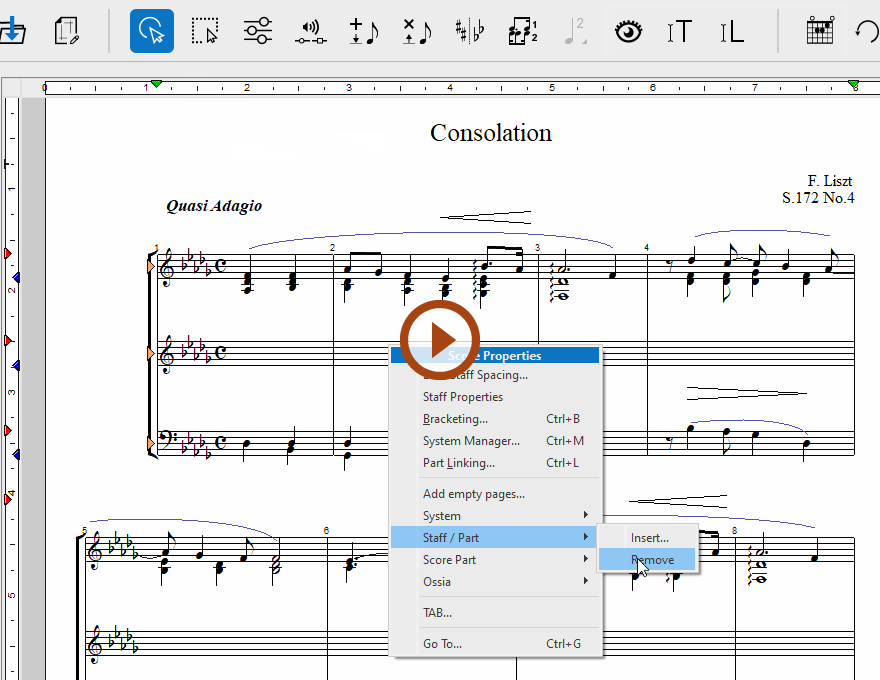
Task: Select the IL lyrics tool
Action: [732, 31]
